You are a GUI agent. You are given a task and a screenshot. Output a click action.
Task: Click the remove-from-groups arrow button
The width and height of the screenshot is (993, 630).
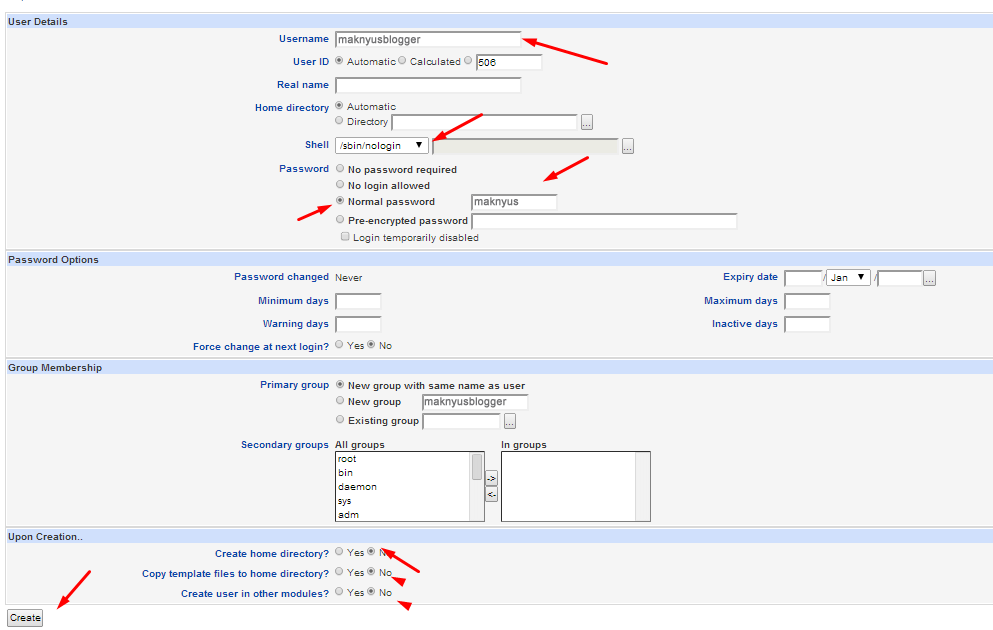click(491, 494)
